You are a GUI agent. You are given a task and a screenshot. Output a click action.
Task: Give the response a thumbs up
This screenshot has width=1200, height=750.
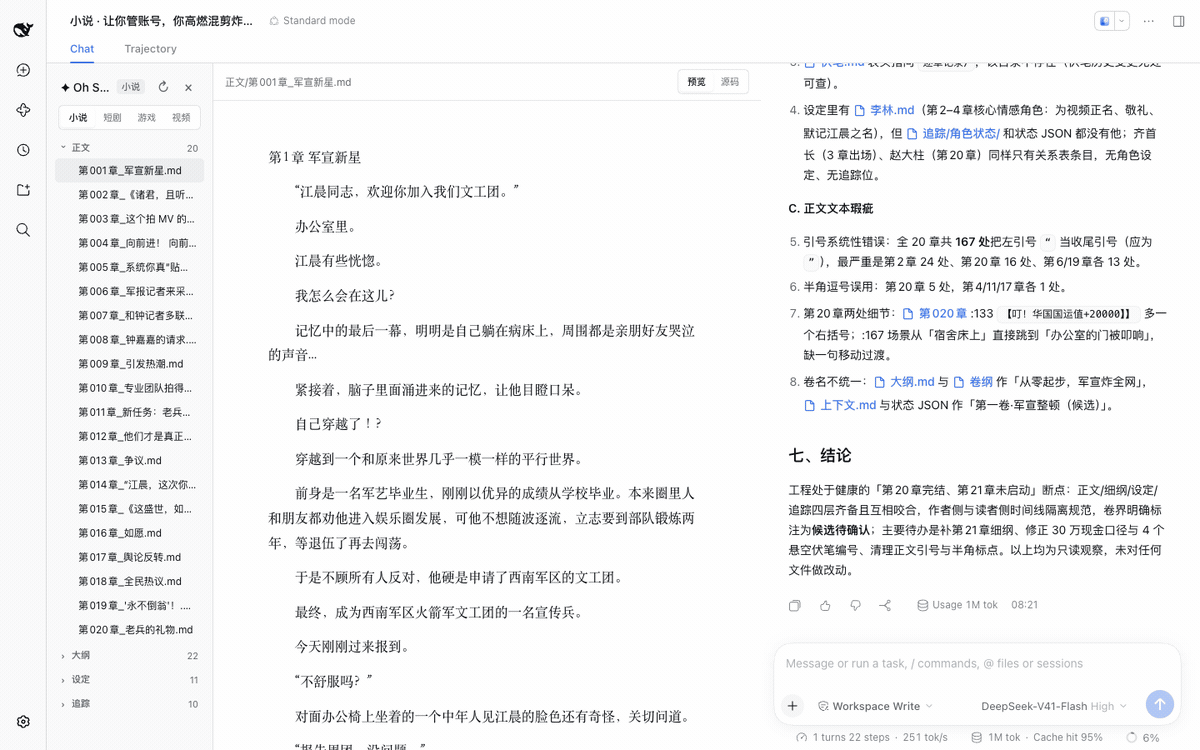point(825,605)
